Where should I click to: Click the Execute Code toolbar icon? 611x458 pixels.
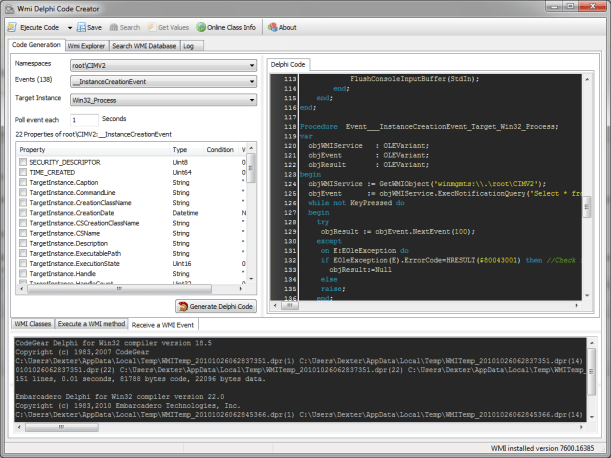pyautogui.click(x=12, y=28)
